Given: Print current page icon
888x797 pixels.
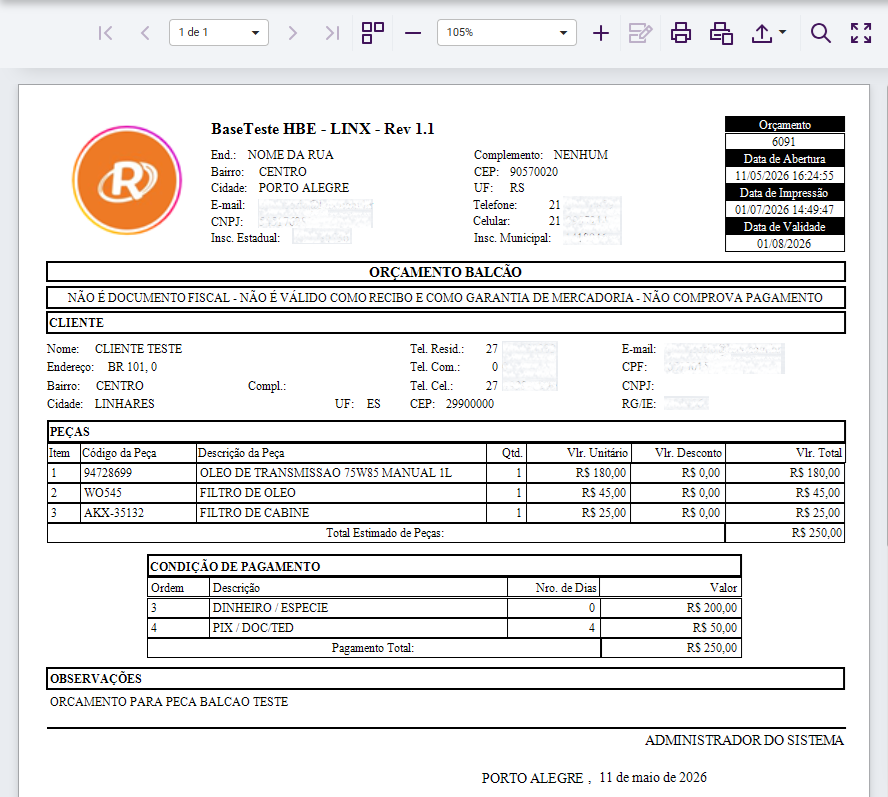Looking at the screenshot, I should coord(722,33).
